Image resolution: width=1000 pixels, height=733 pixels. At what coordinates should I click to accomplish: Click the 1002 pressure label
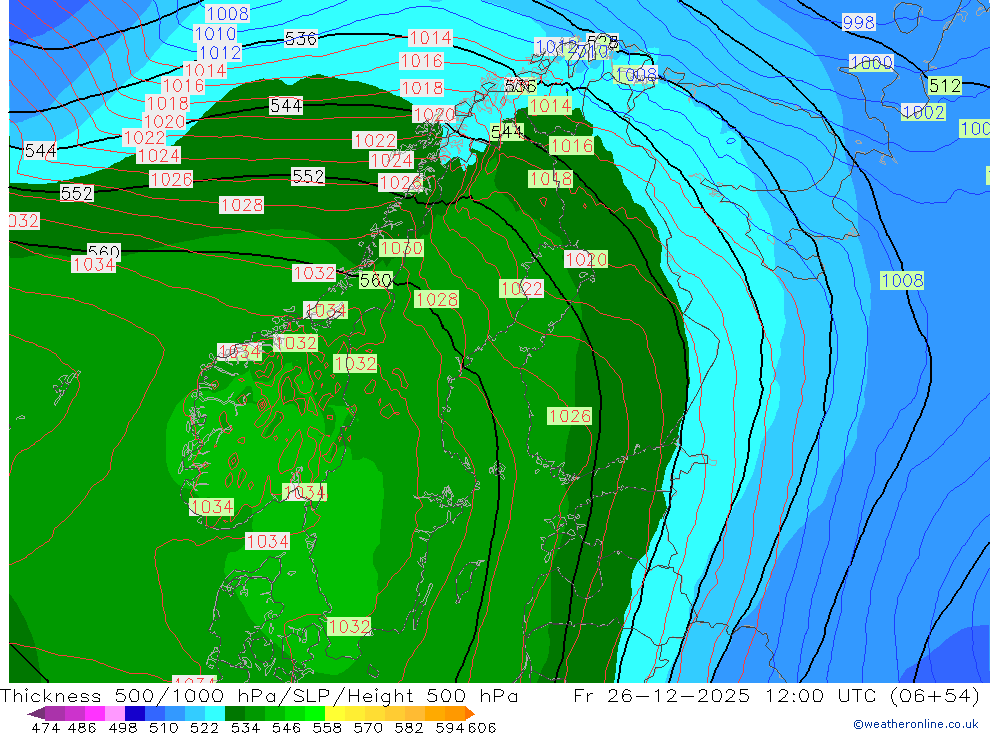point(923,112)
